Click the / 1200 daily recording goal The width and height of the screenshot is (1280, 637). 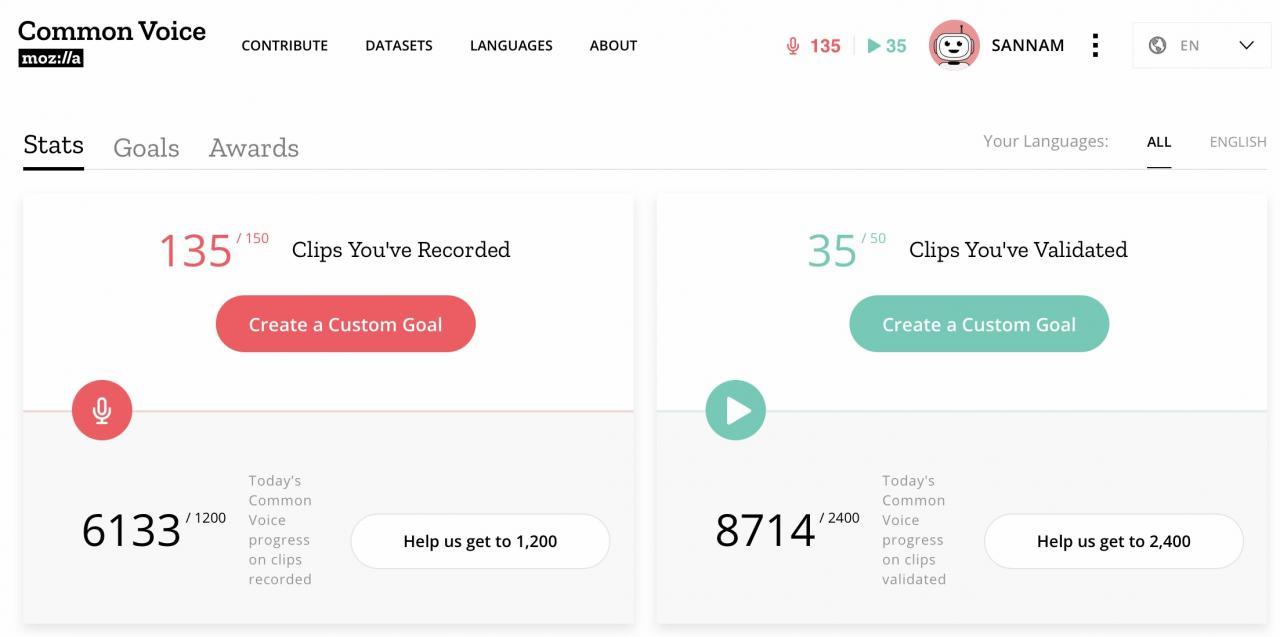[x=206, y=518]
